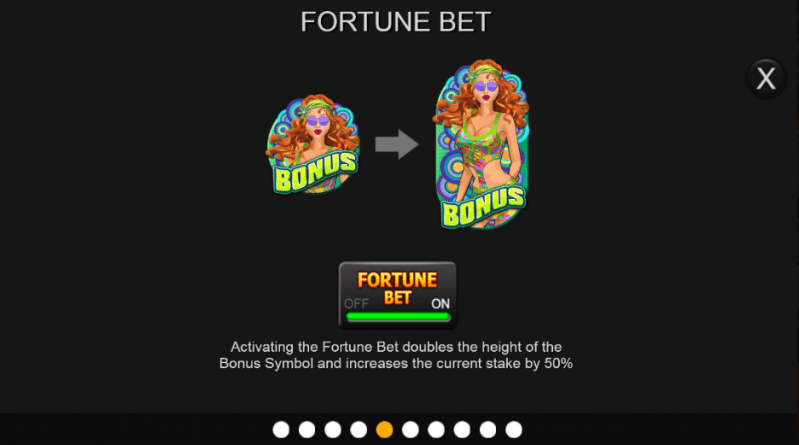Go to the first page dot
The image size is (799, 445).
click(x=281, y=430)
